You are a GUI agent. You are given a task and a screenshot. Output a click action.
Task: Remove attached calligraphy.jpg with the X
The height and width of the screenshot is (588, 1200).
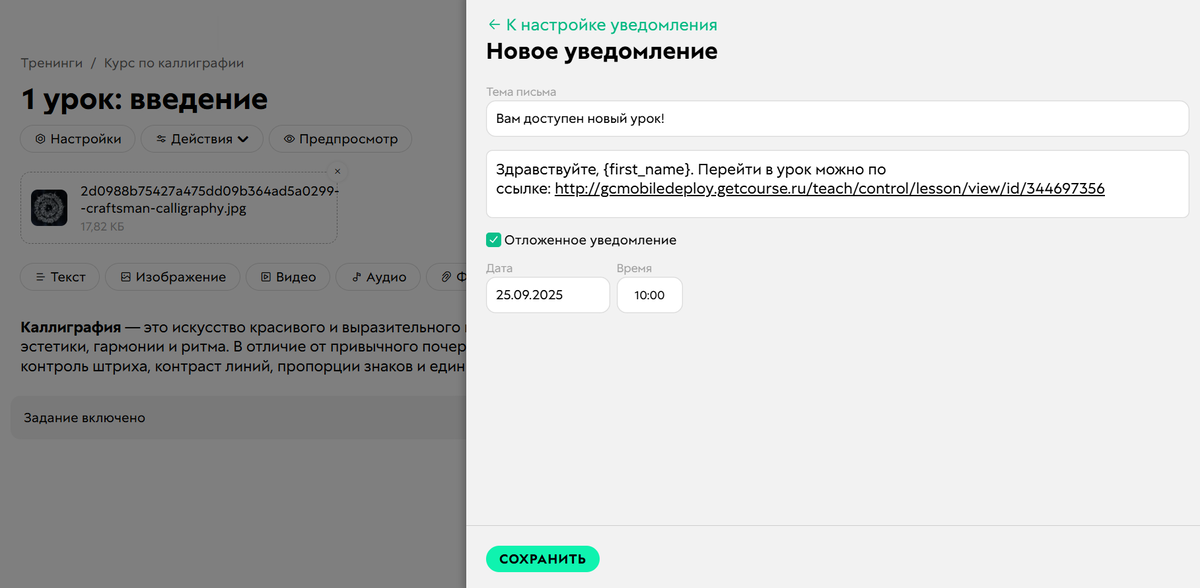coord(336,171)
